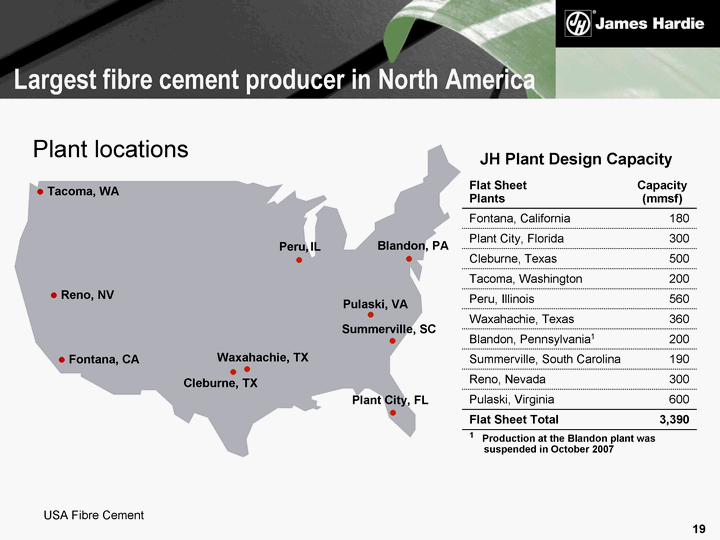Click the capacity value 360 for Waxahachie
The width and height of the screenshot is (720, 540).
click(x=679, y=319)
